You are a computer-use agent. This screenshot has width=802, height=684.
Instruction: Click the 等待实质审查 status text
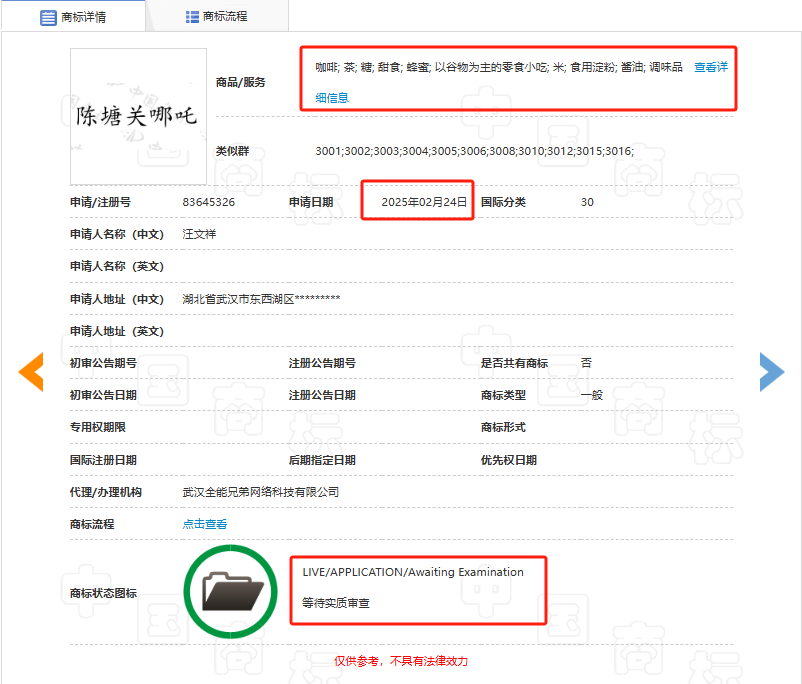[x=335, y=604]
